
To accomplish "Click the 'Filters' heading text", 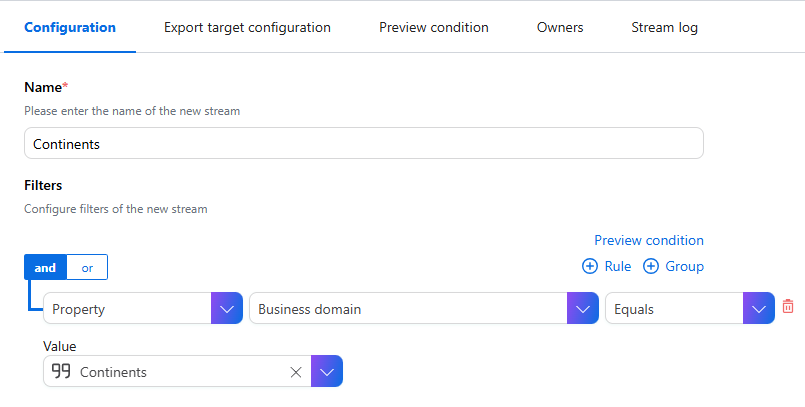I will 43,185.
